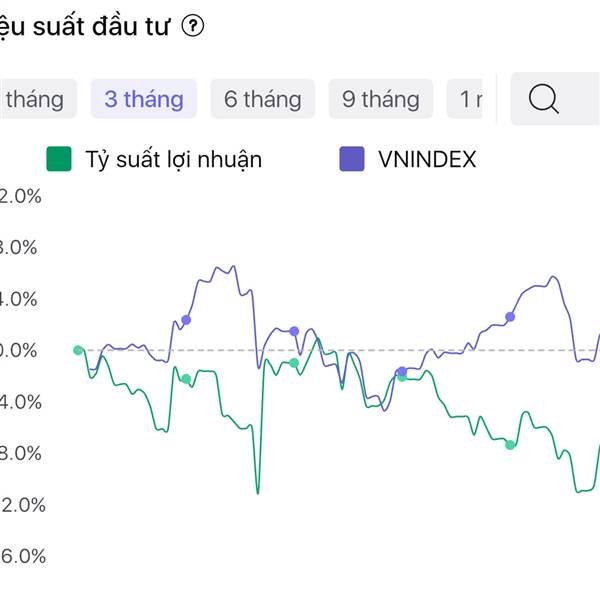Click the leftmost purple VNINDEX data dot

[186, 320]
